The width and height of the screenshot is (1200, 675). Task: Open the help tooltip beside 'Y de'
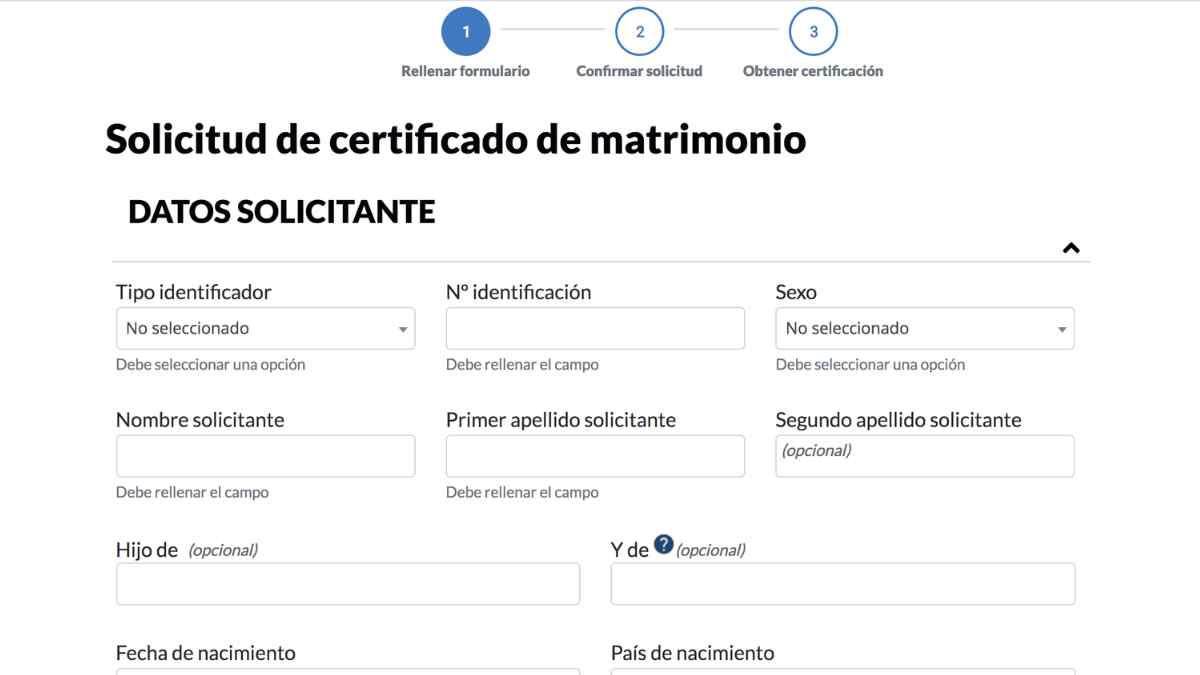(664, 544)
